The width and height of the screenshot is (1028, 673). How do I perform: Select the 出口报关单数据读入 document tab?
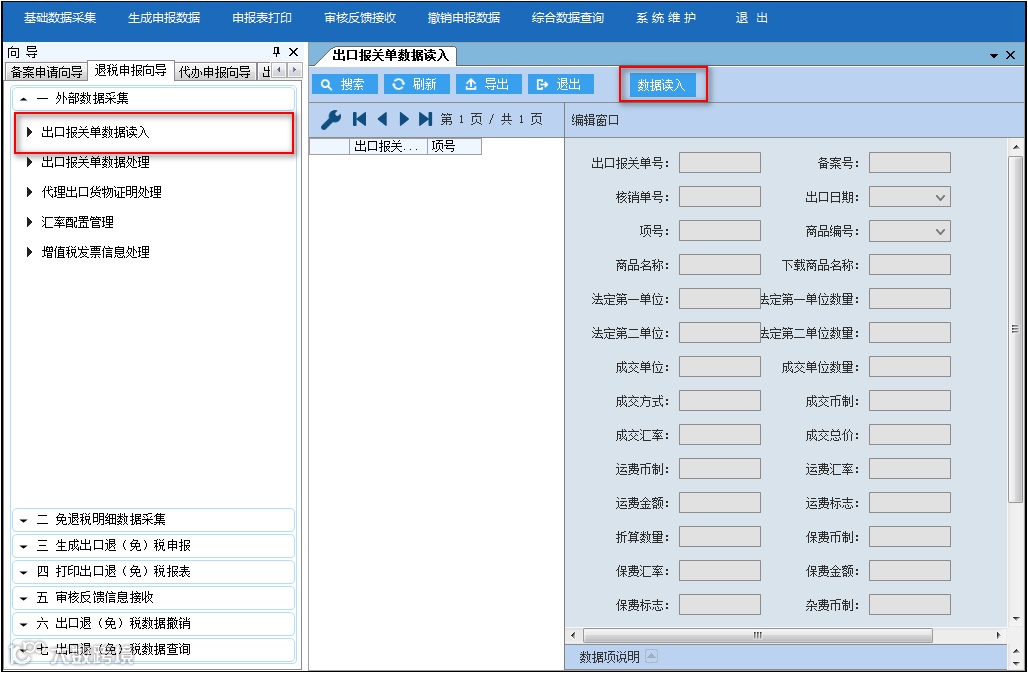pyautogui.click(x=391, y=56)
